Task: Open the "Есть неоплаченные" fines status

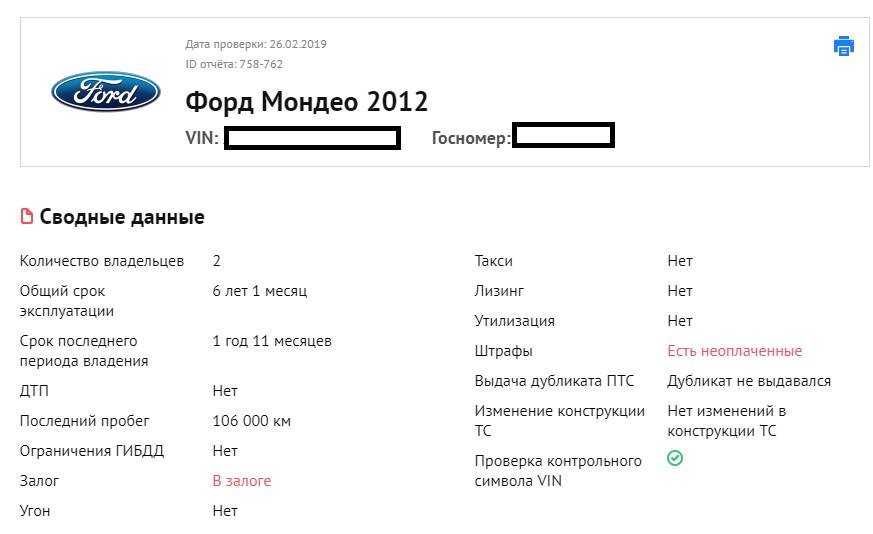Action: click(x=734, y=351)
